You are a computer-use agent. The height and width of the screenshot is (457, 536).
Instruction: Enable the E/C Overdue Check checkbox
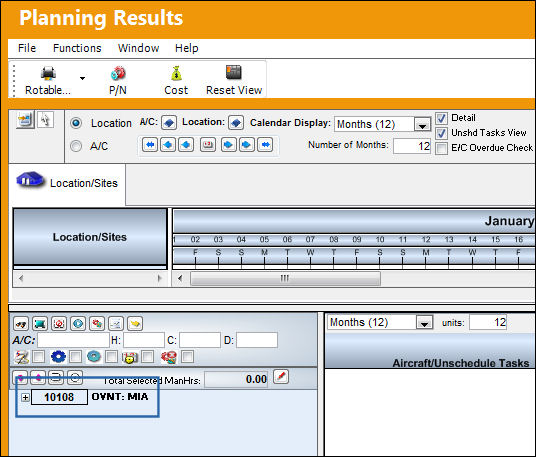pyautogui.click(x=441, y=149)
